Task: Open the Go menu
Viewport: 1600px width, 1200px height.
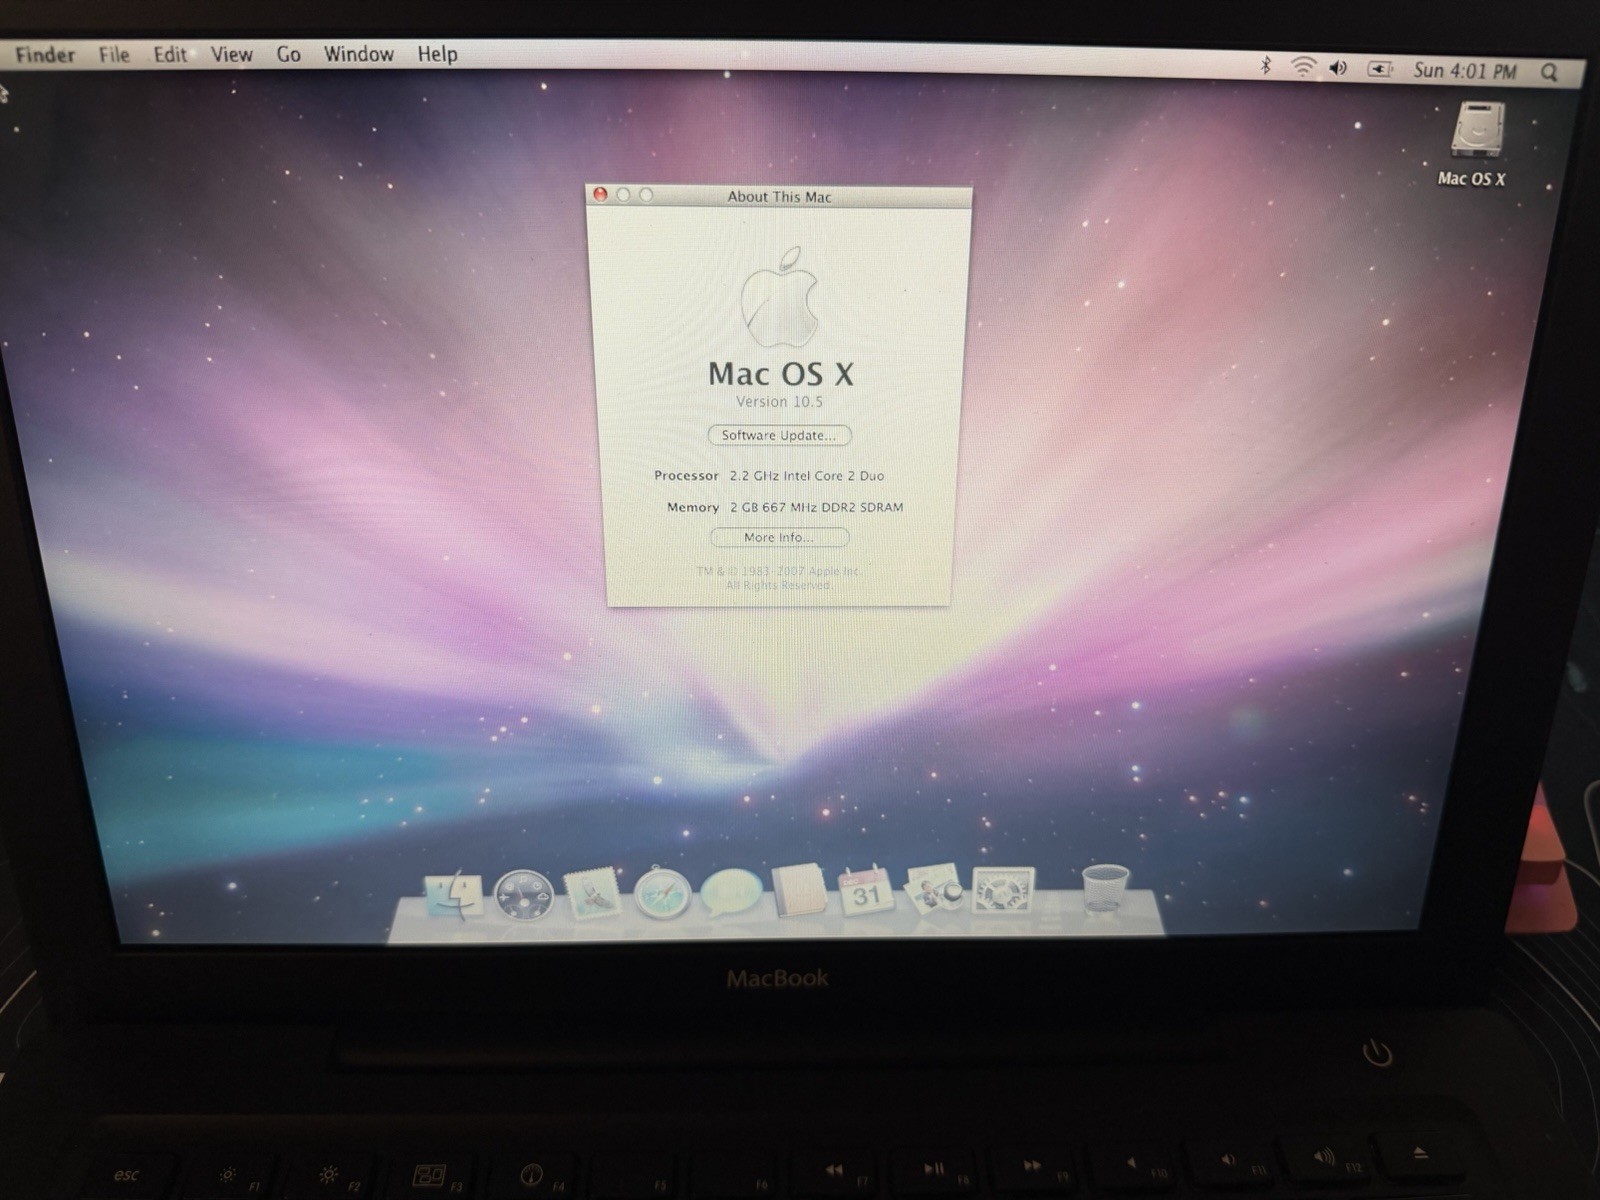Action: 288,54
